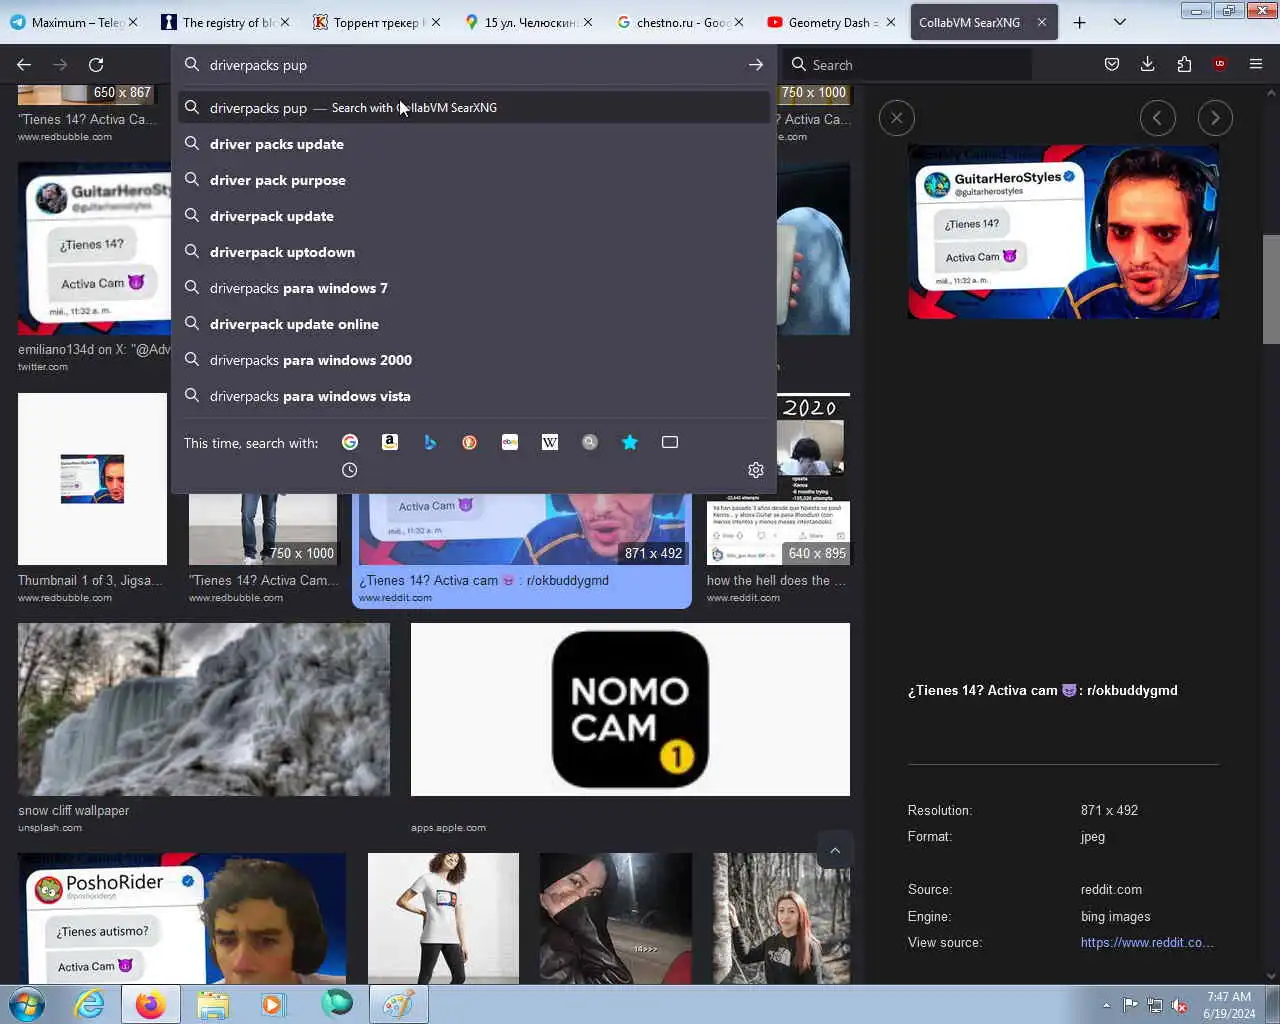Switch to the Торрент трекер tab
1280x1024 pixels.
(x=377, y=22)
